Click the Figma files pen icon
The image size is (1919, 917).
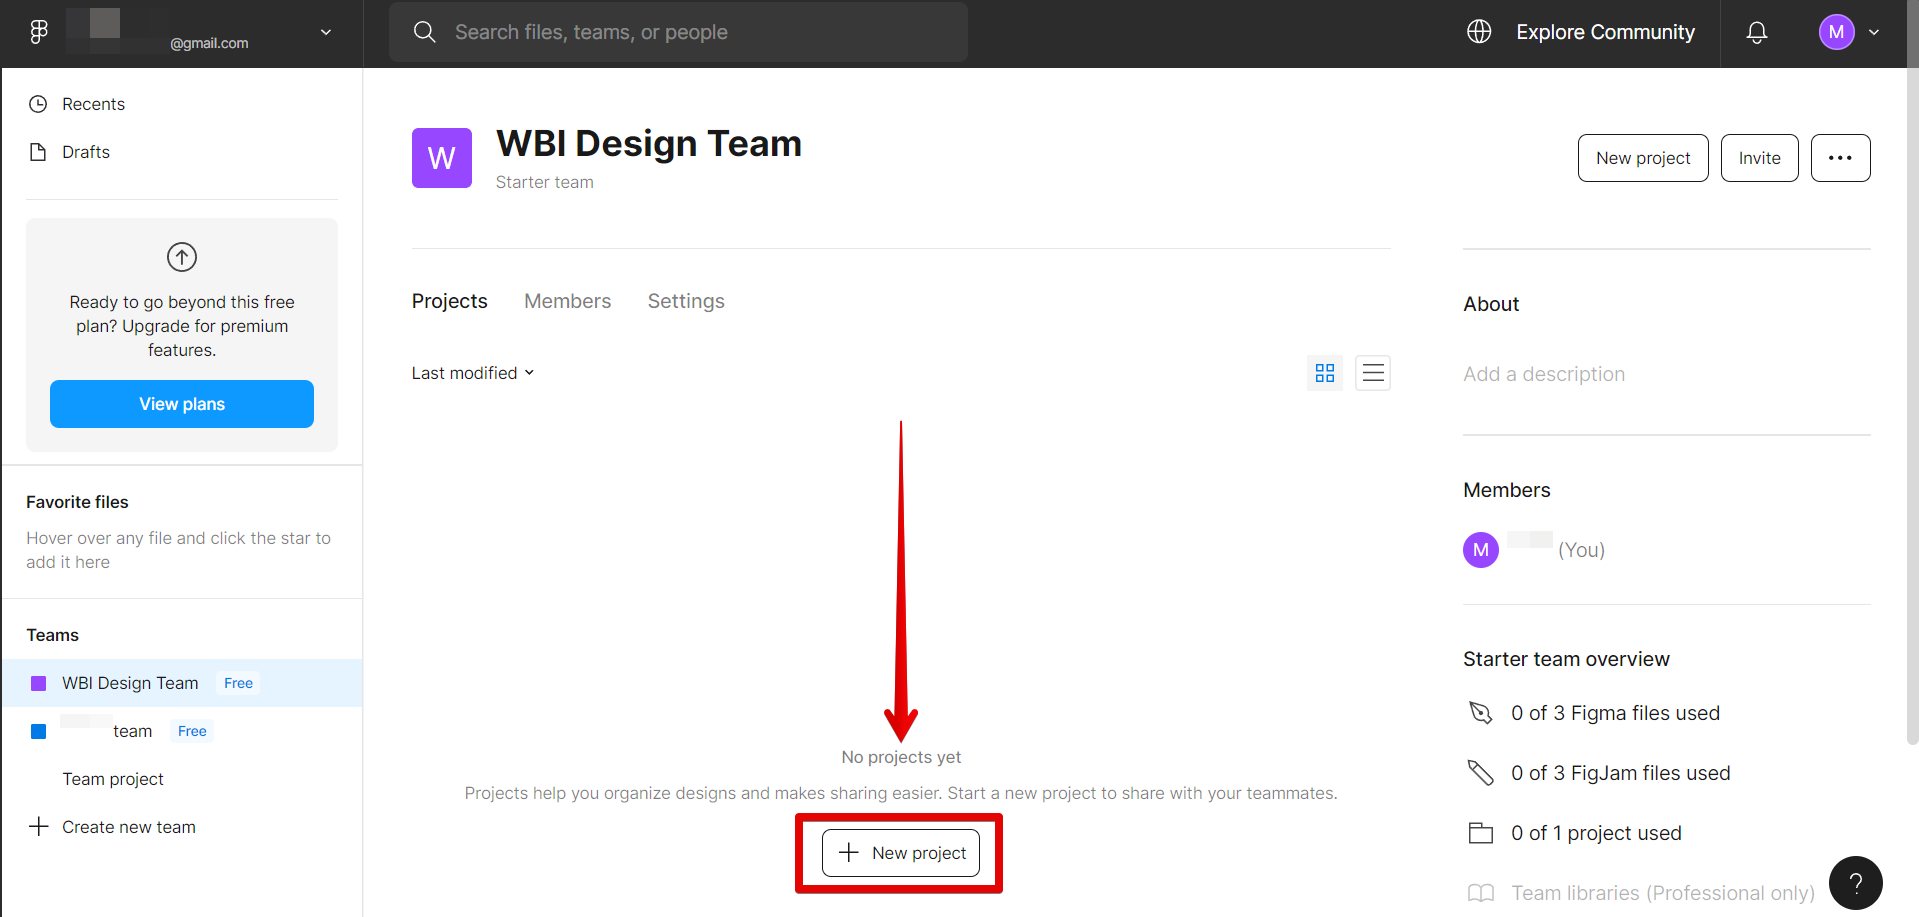[1480, 713]
